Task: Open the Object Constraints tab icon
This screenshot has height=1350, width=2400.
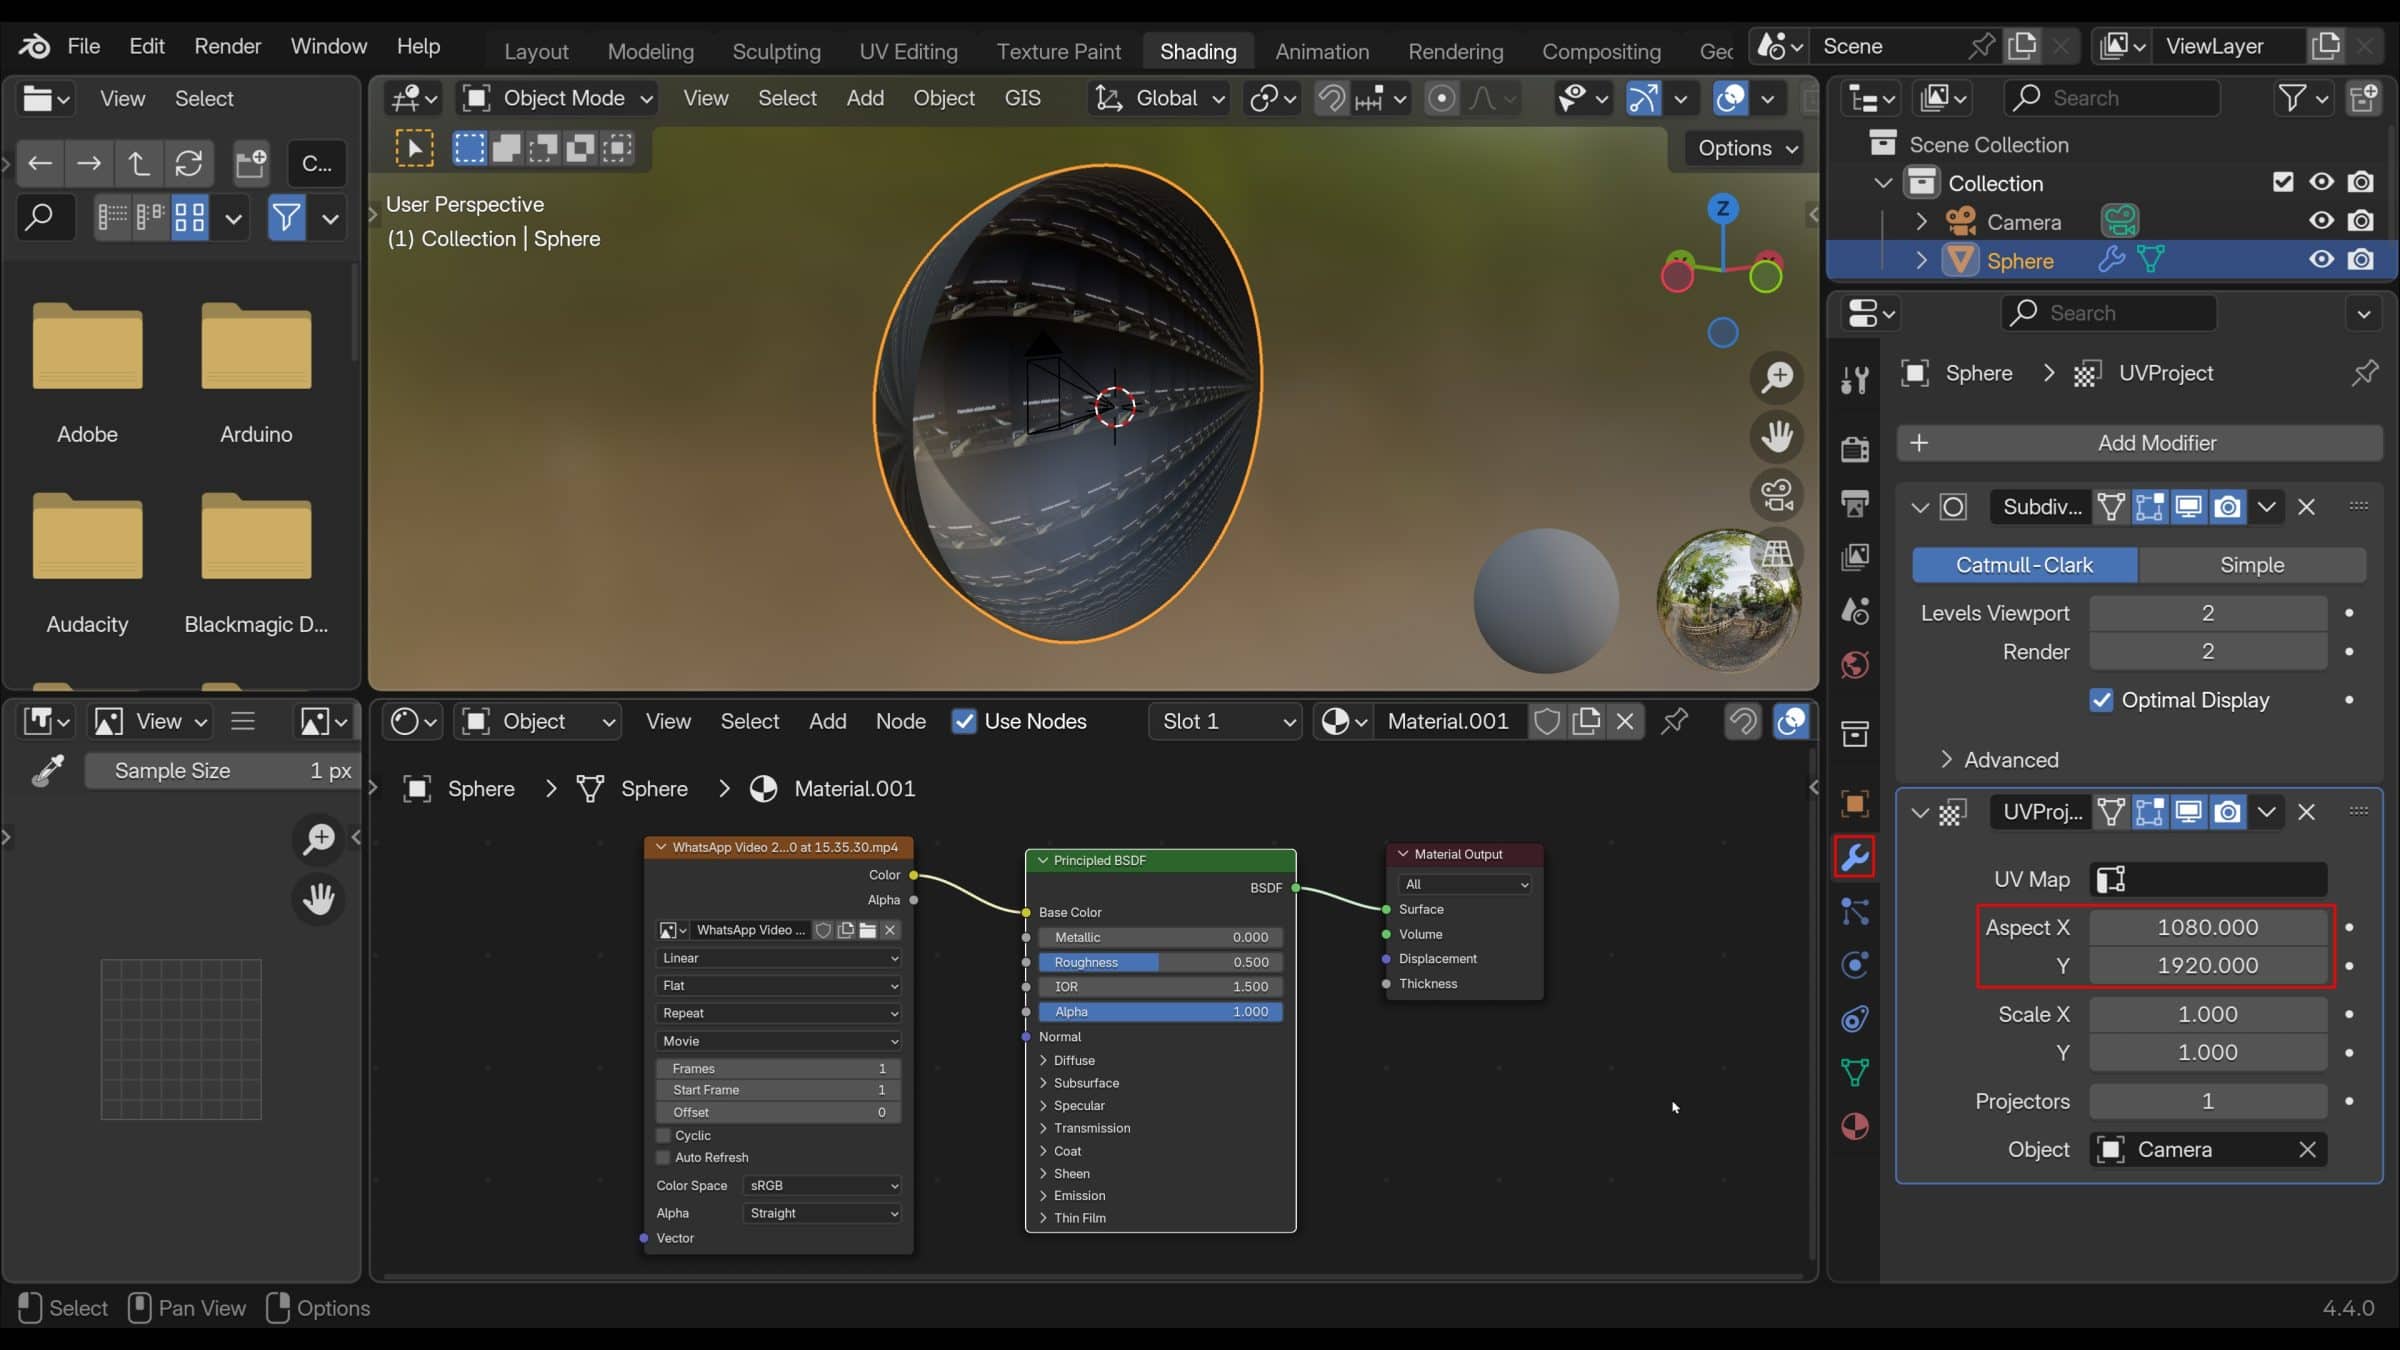Action: pos(1855,1019)
